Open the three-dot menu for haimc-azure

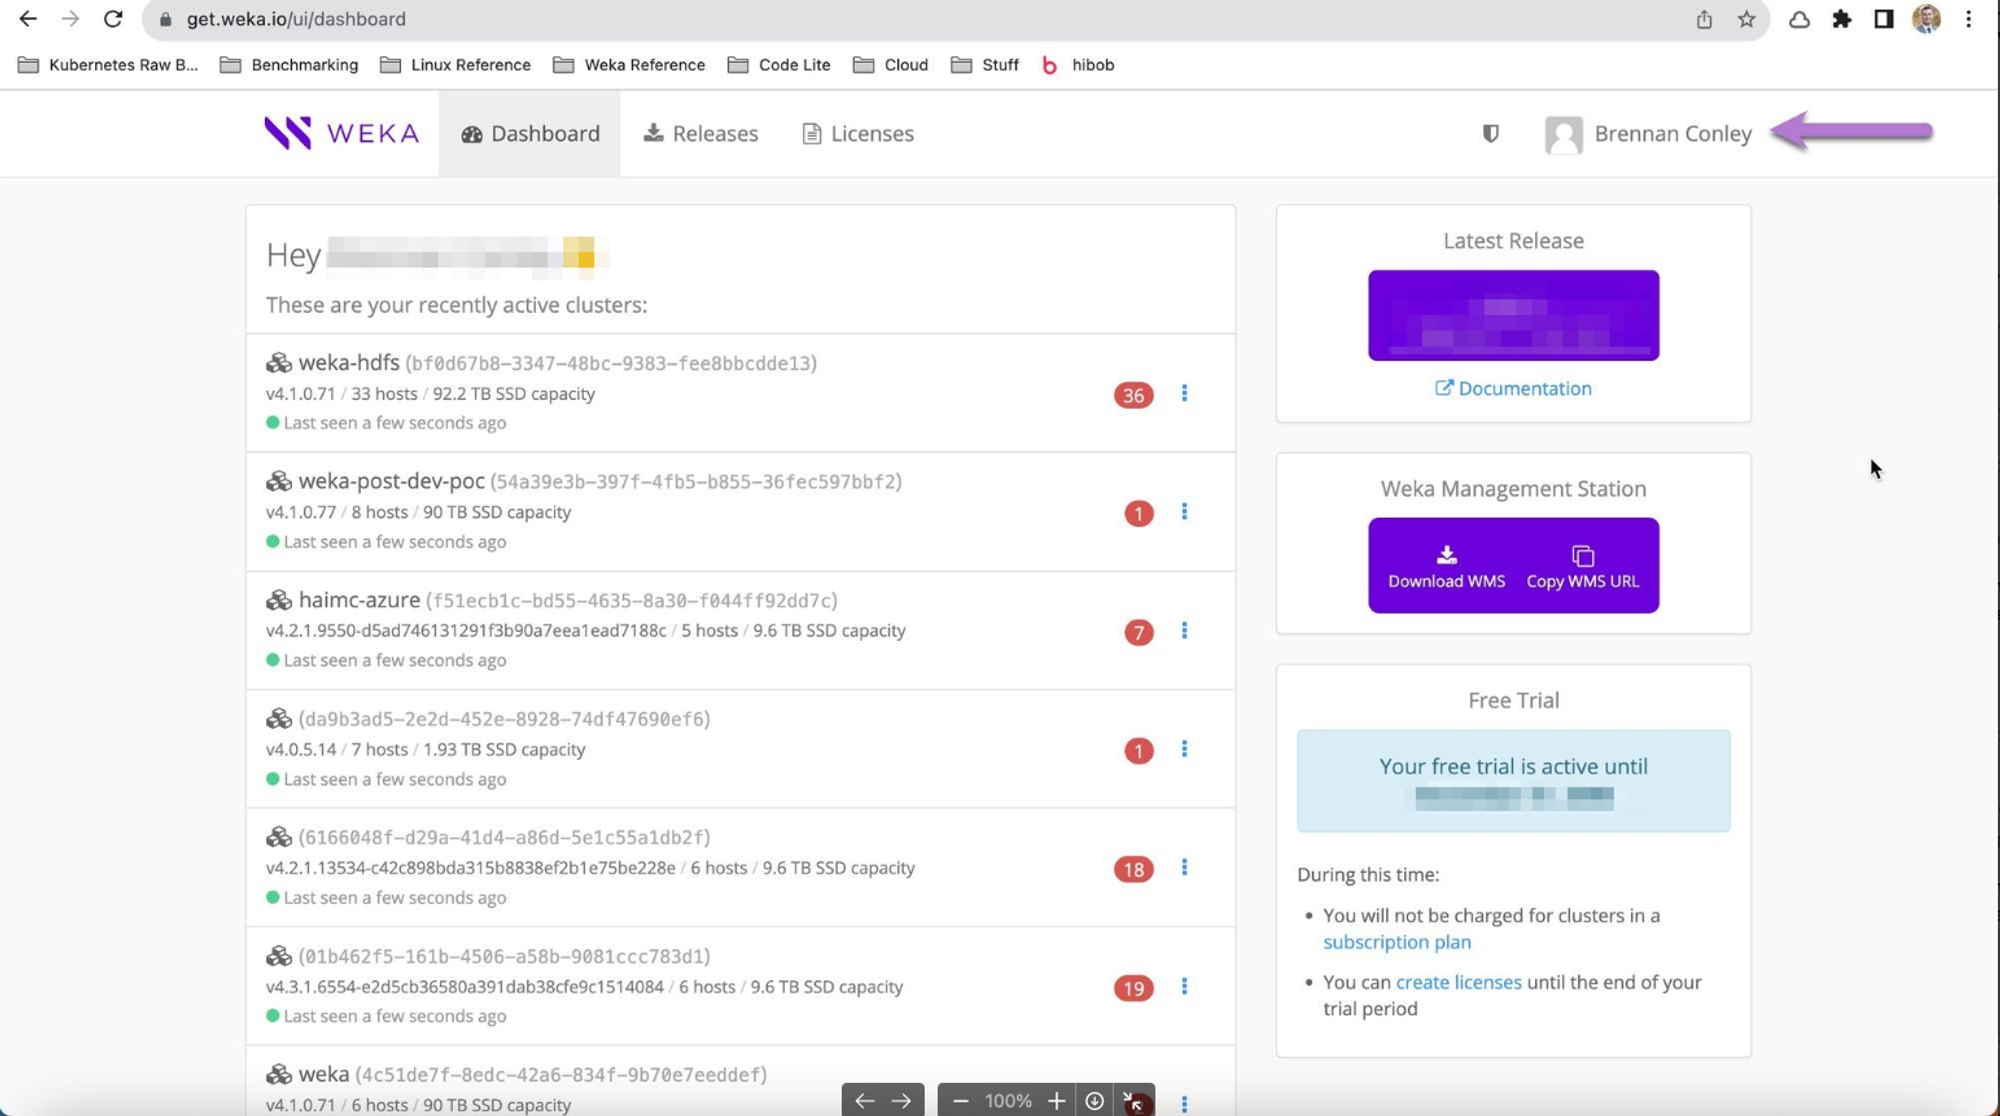point(1184,631)
